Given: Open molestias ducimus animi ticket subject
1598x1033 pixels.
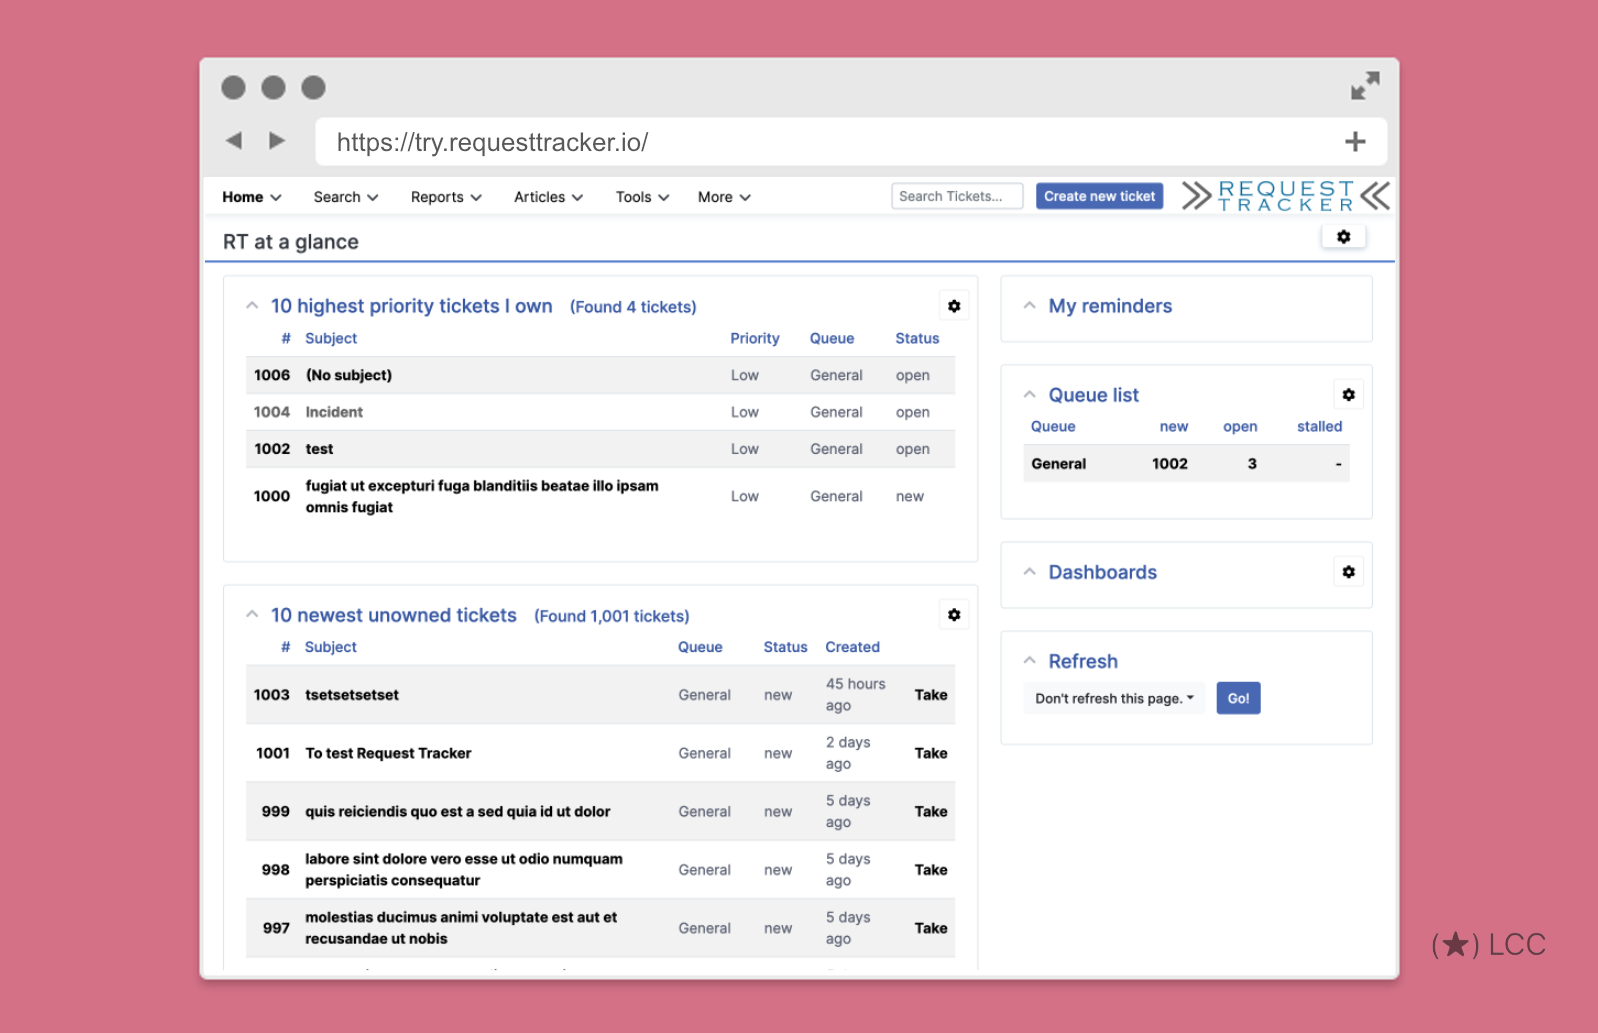Looking at the screenshot, I should pos(461,928).
